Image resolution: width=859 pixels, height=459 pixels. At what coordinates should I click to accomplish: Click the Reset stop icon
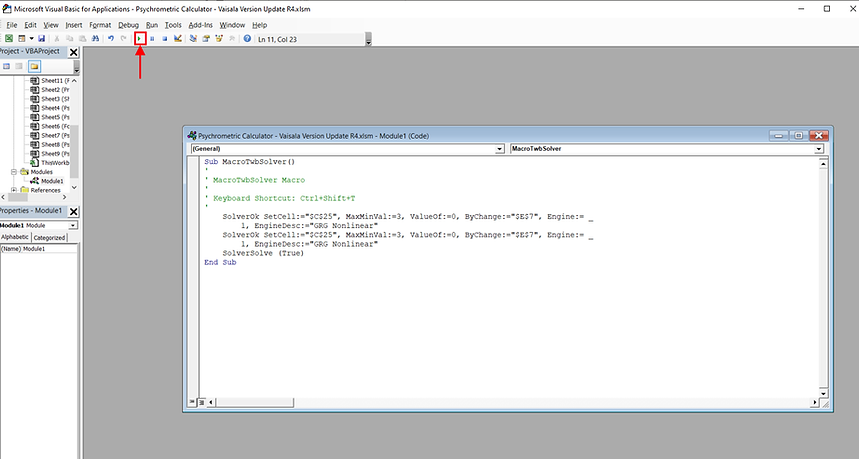164,39
